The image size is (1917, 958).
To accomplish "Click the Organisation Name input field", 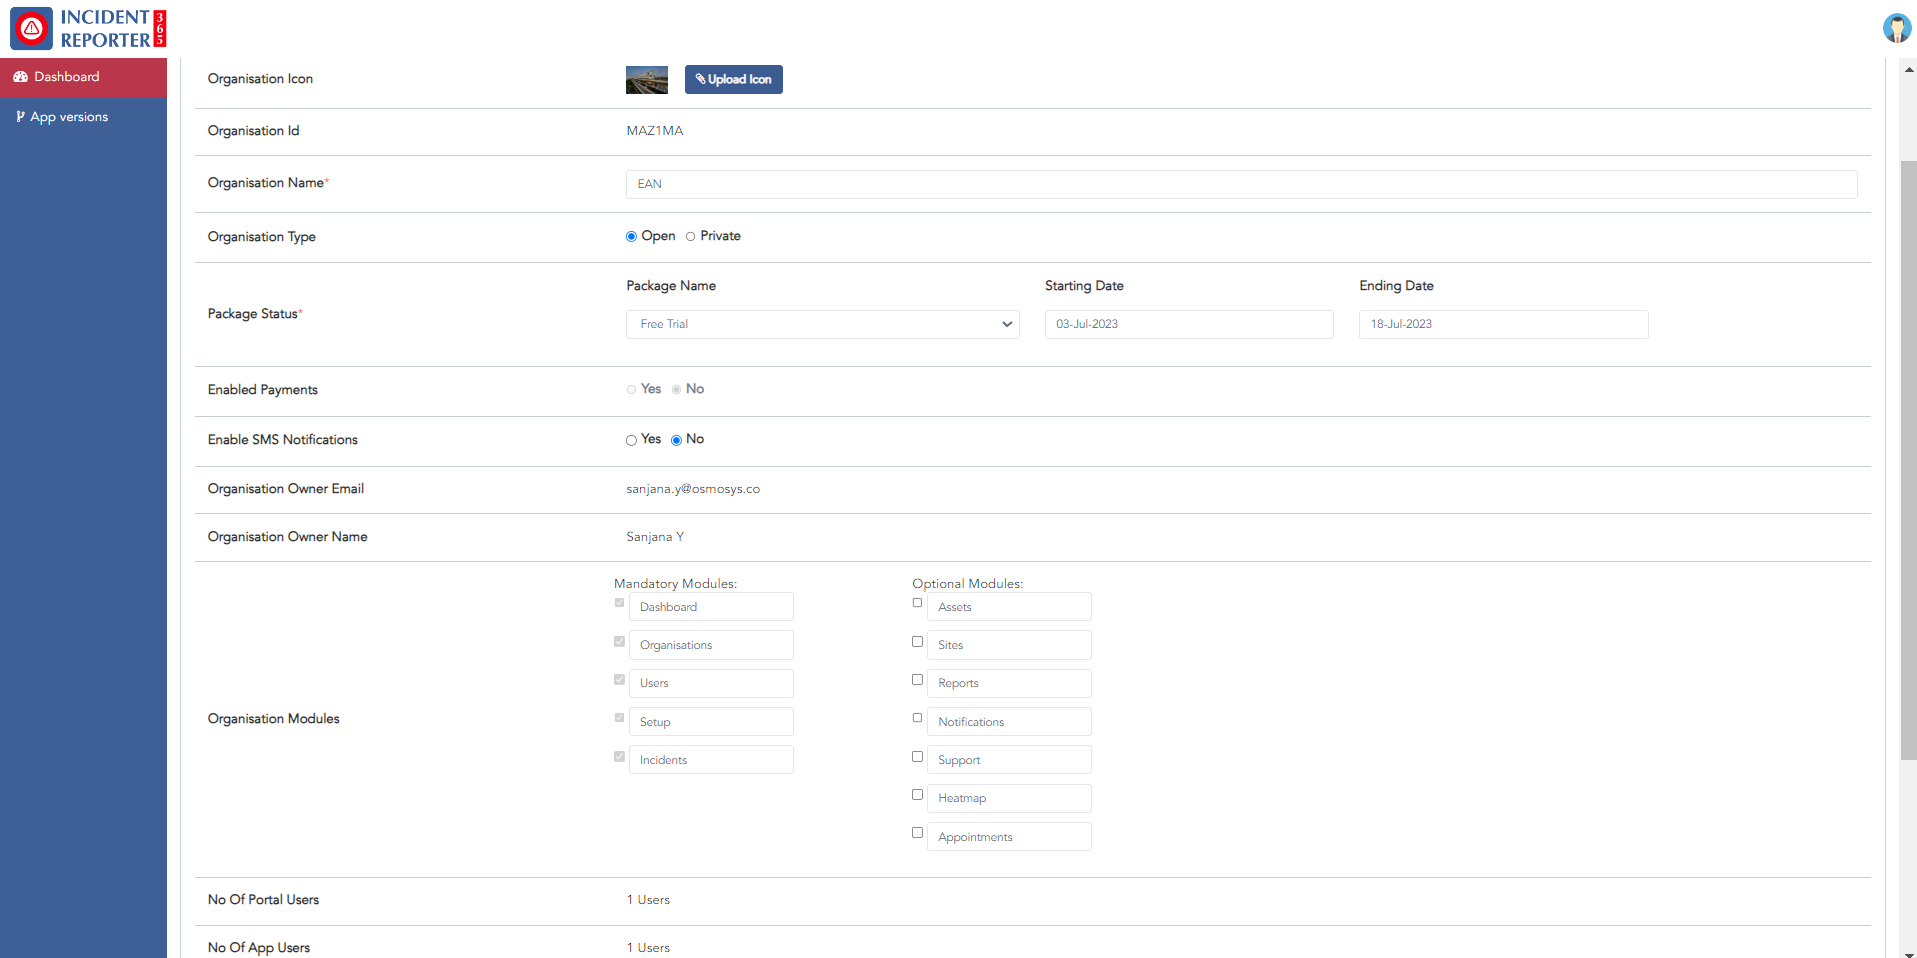I will [1240, 184].
